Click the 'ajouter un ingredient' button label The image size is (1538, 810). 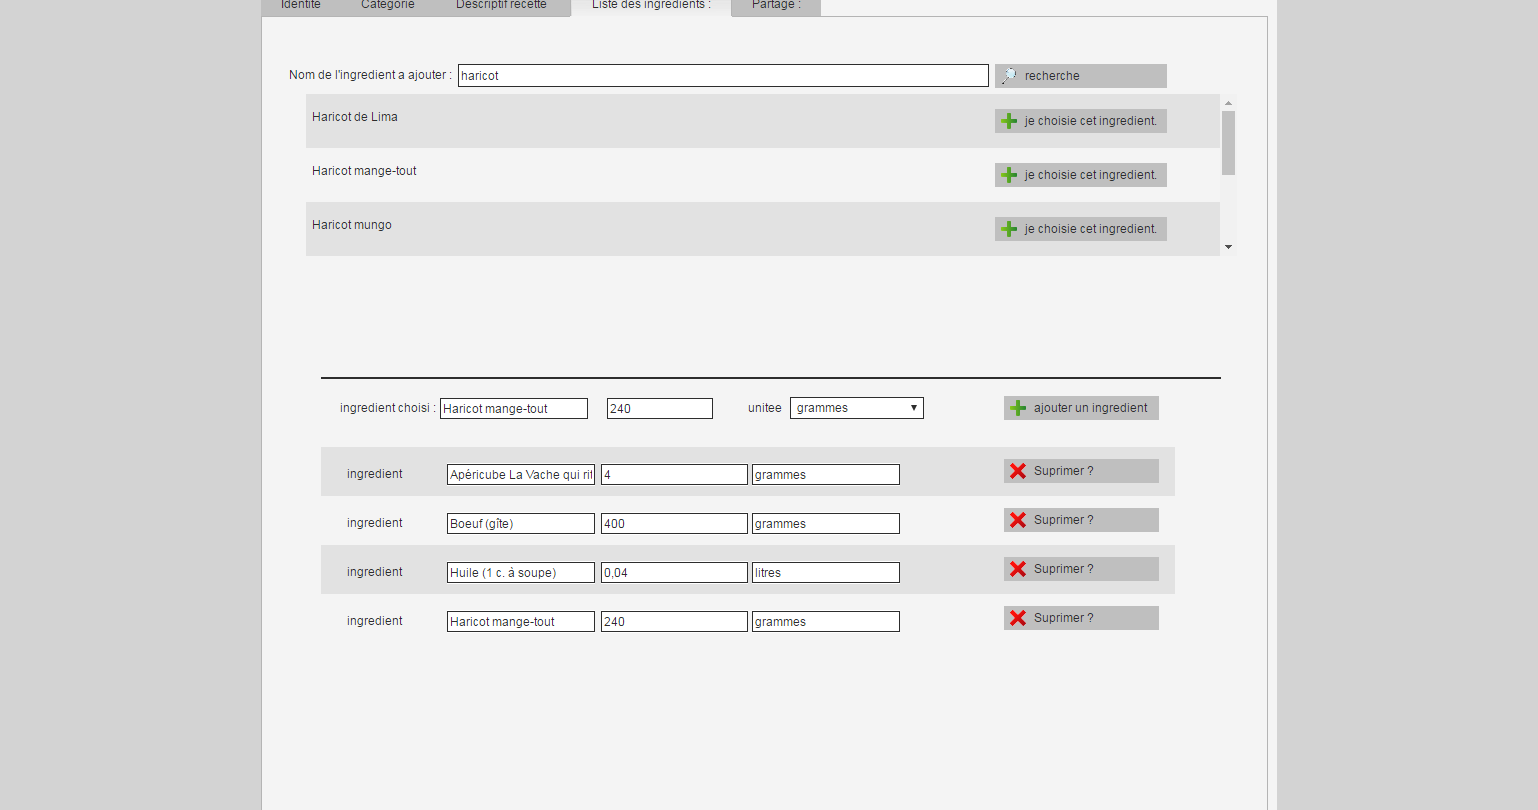[x=1091, y=408]
